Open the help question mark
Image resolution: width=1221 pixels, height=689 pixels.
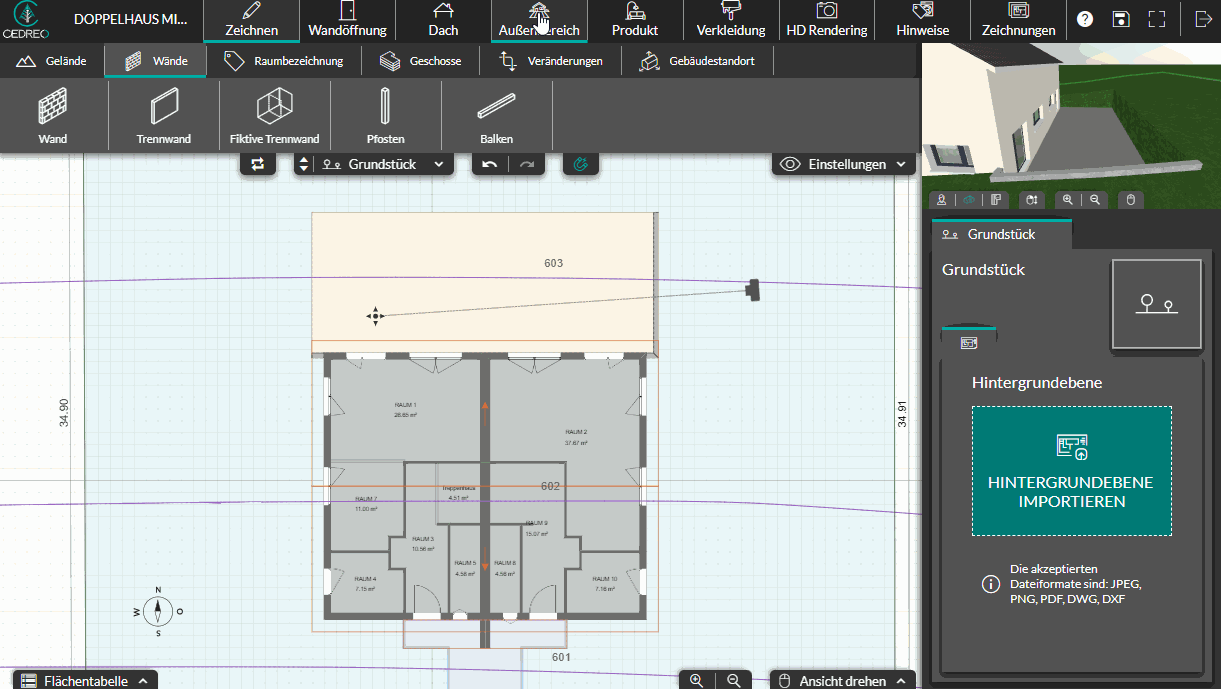[x=1085, y=20]
